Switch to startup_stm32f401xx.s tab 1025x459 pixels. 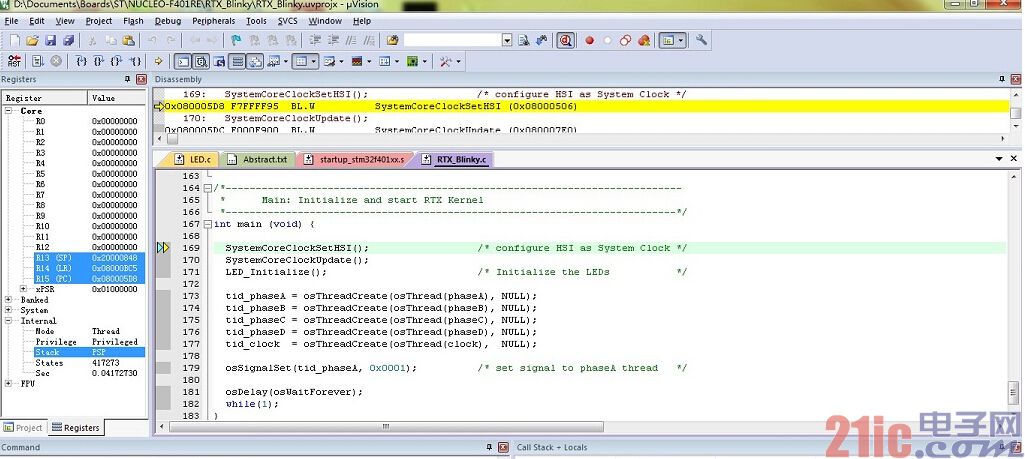coord(356,160)
